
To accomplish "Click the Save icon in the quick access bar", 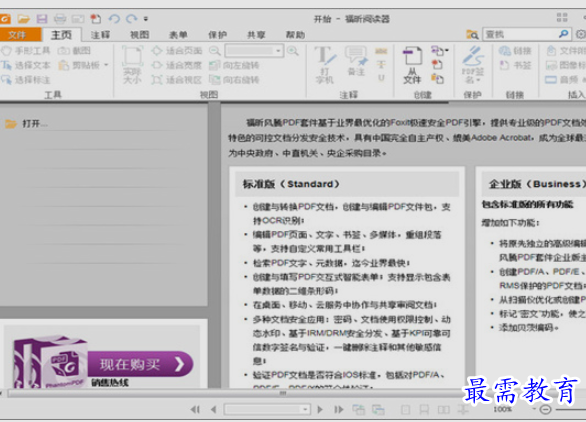I will pos(41,19).
